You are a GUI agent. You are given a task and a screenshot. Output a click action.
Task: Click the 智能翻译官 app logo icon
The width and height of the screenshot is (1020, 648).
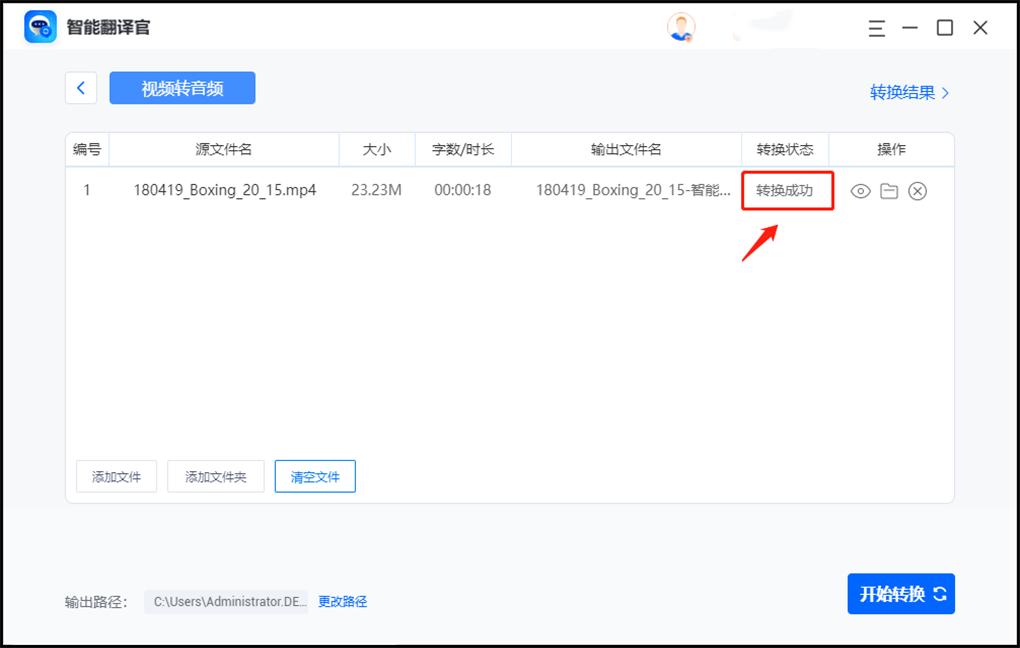click(x=39, y=26)
